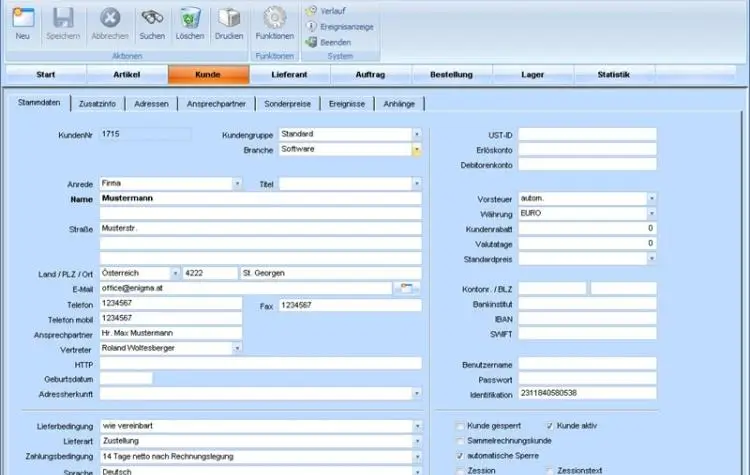
Task: Click the Abbrechen cancel icon
Action: click(110, 18)
